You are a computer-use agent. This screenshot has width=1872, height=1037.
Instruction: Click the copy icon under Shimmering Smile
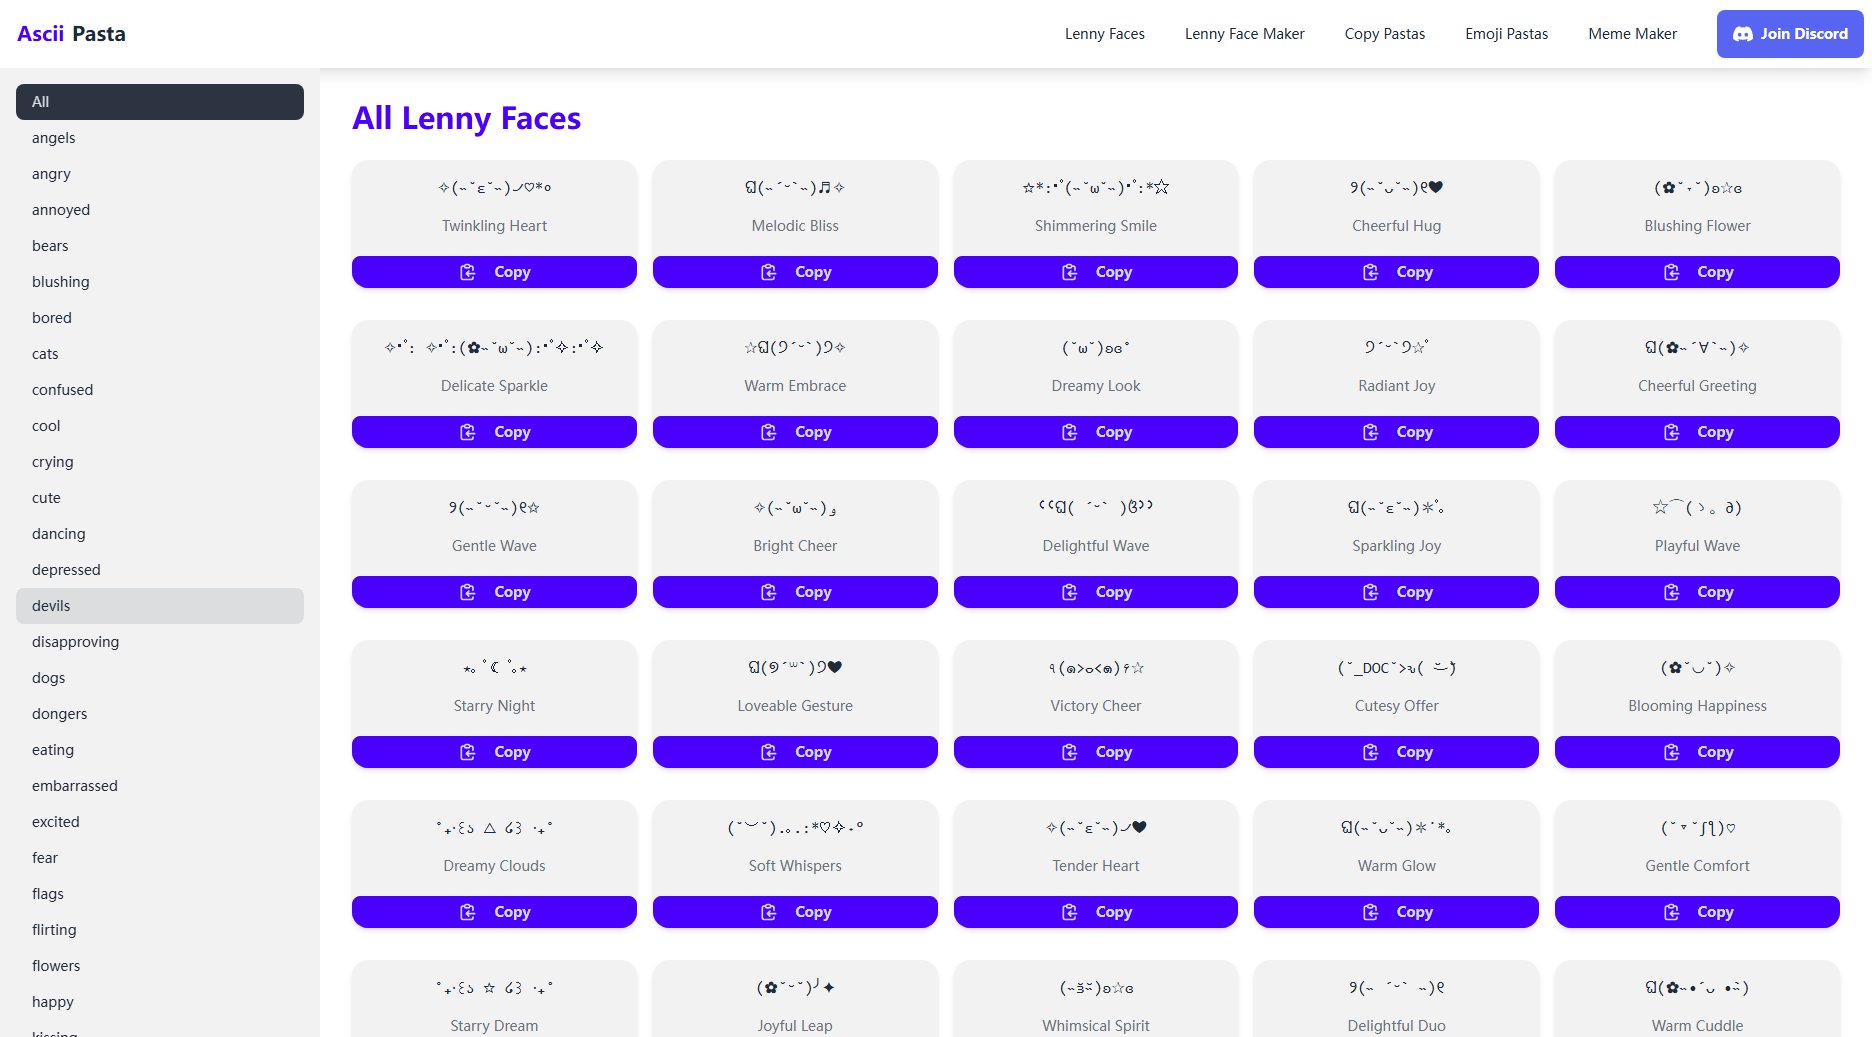pyautogui.click(x=1069, y=272)
